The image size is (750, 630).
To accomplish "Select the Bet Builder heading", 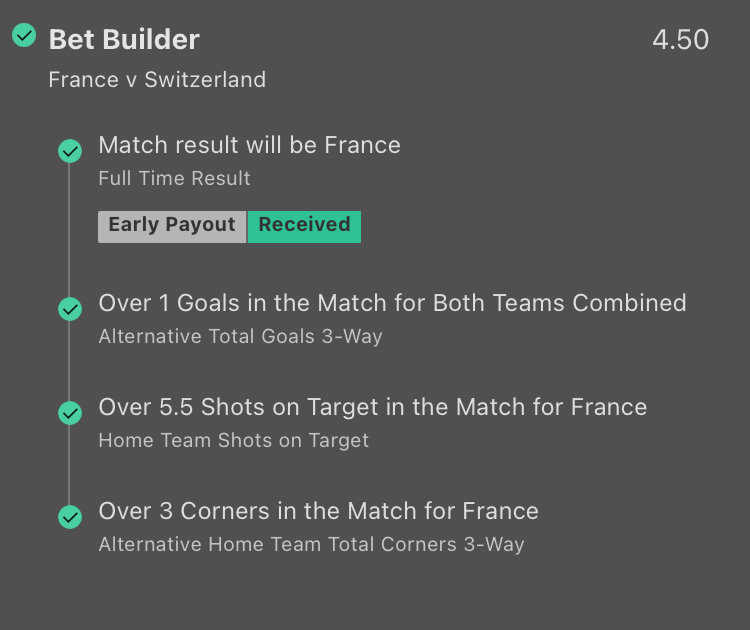I will pos(124,40).
